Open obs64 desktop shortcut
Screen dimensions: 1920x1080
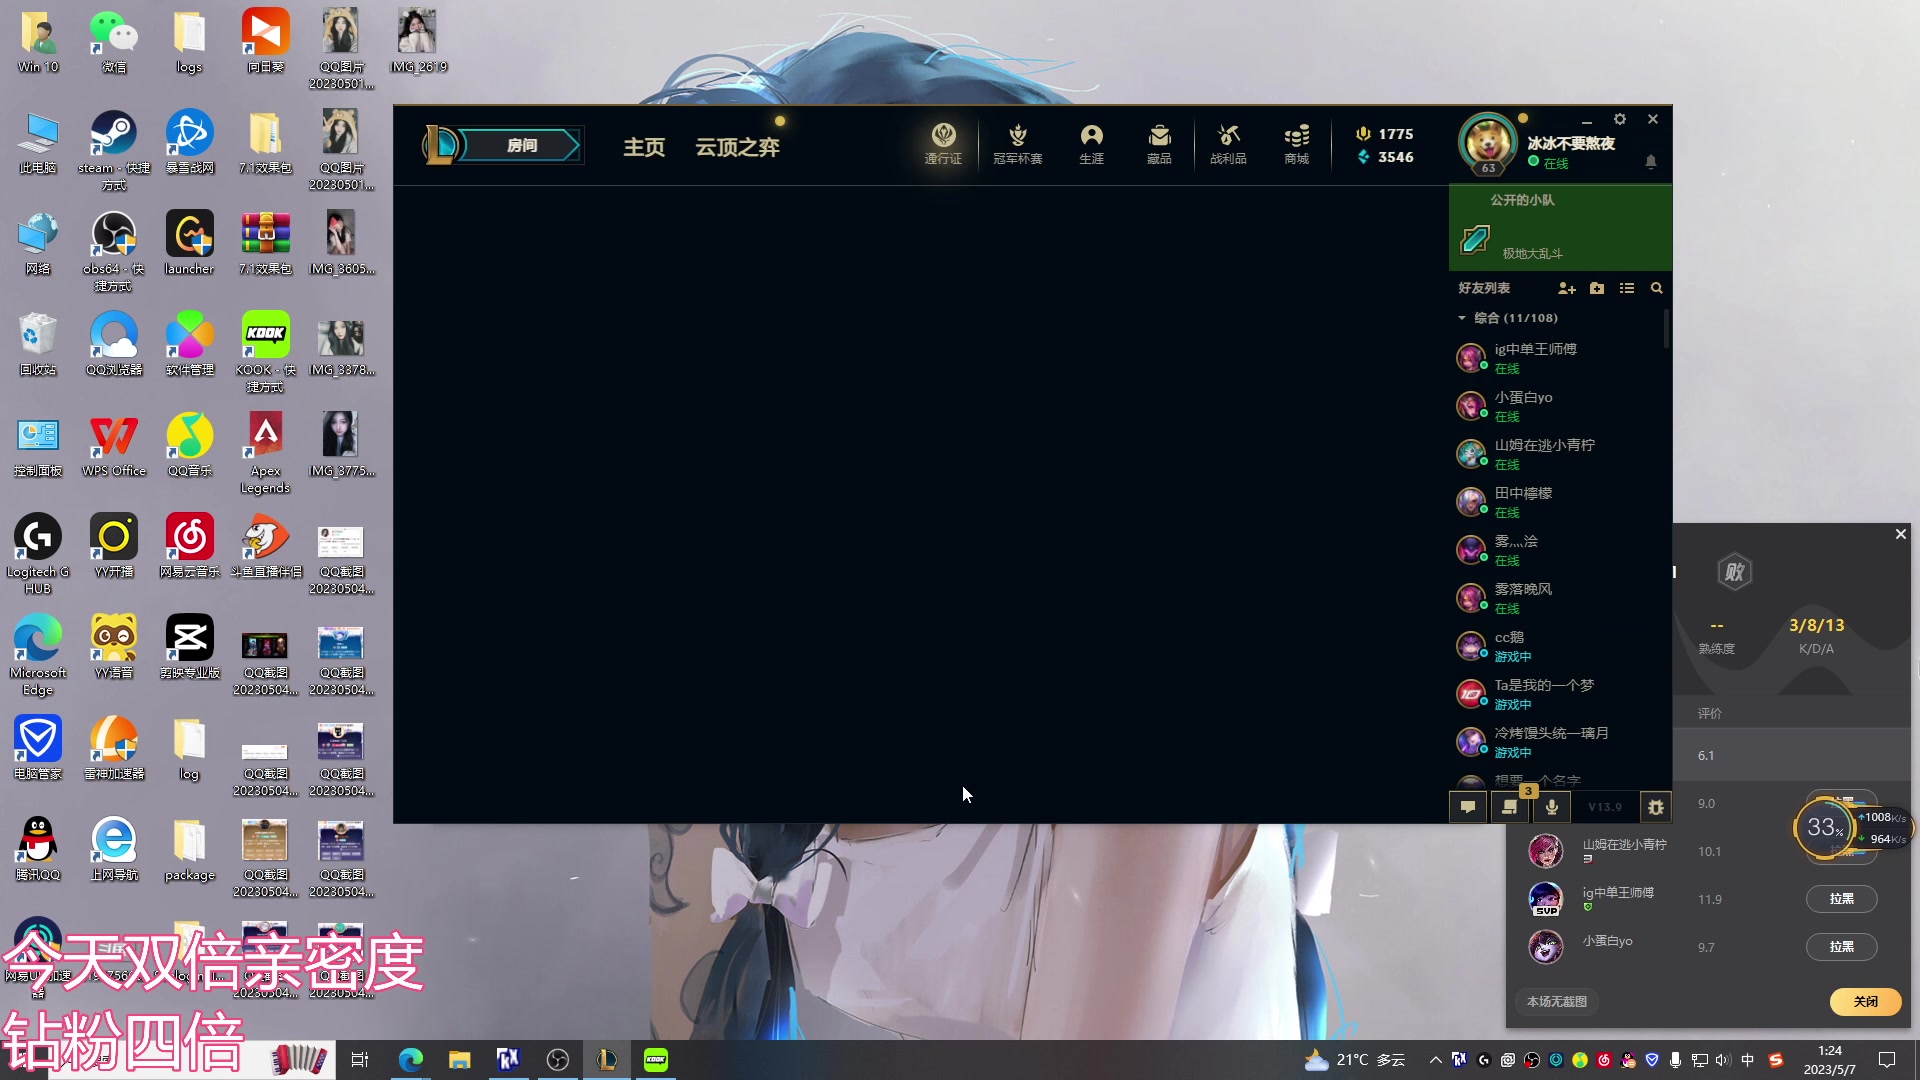coord(113,251)
